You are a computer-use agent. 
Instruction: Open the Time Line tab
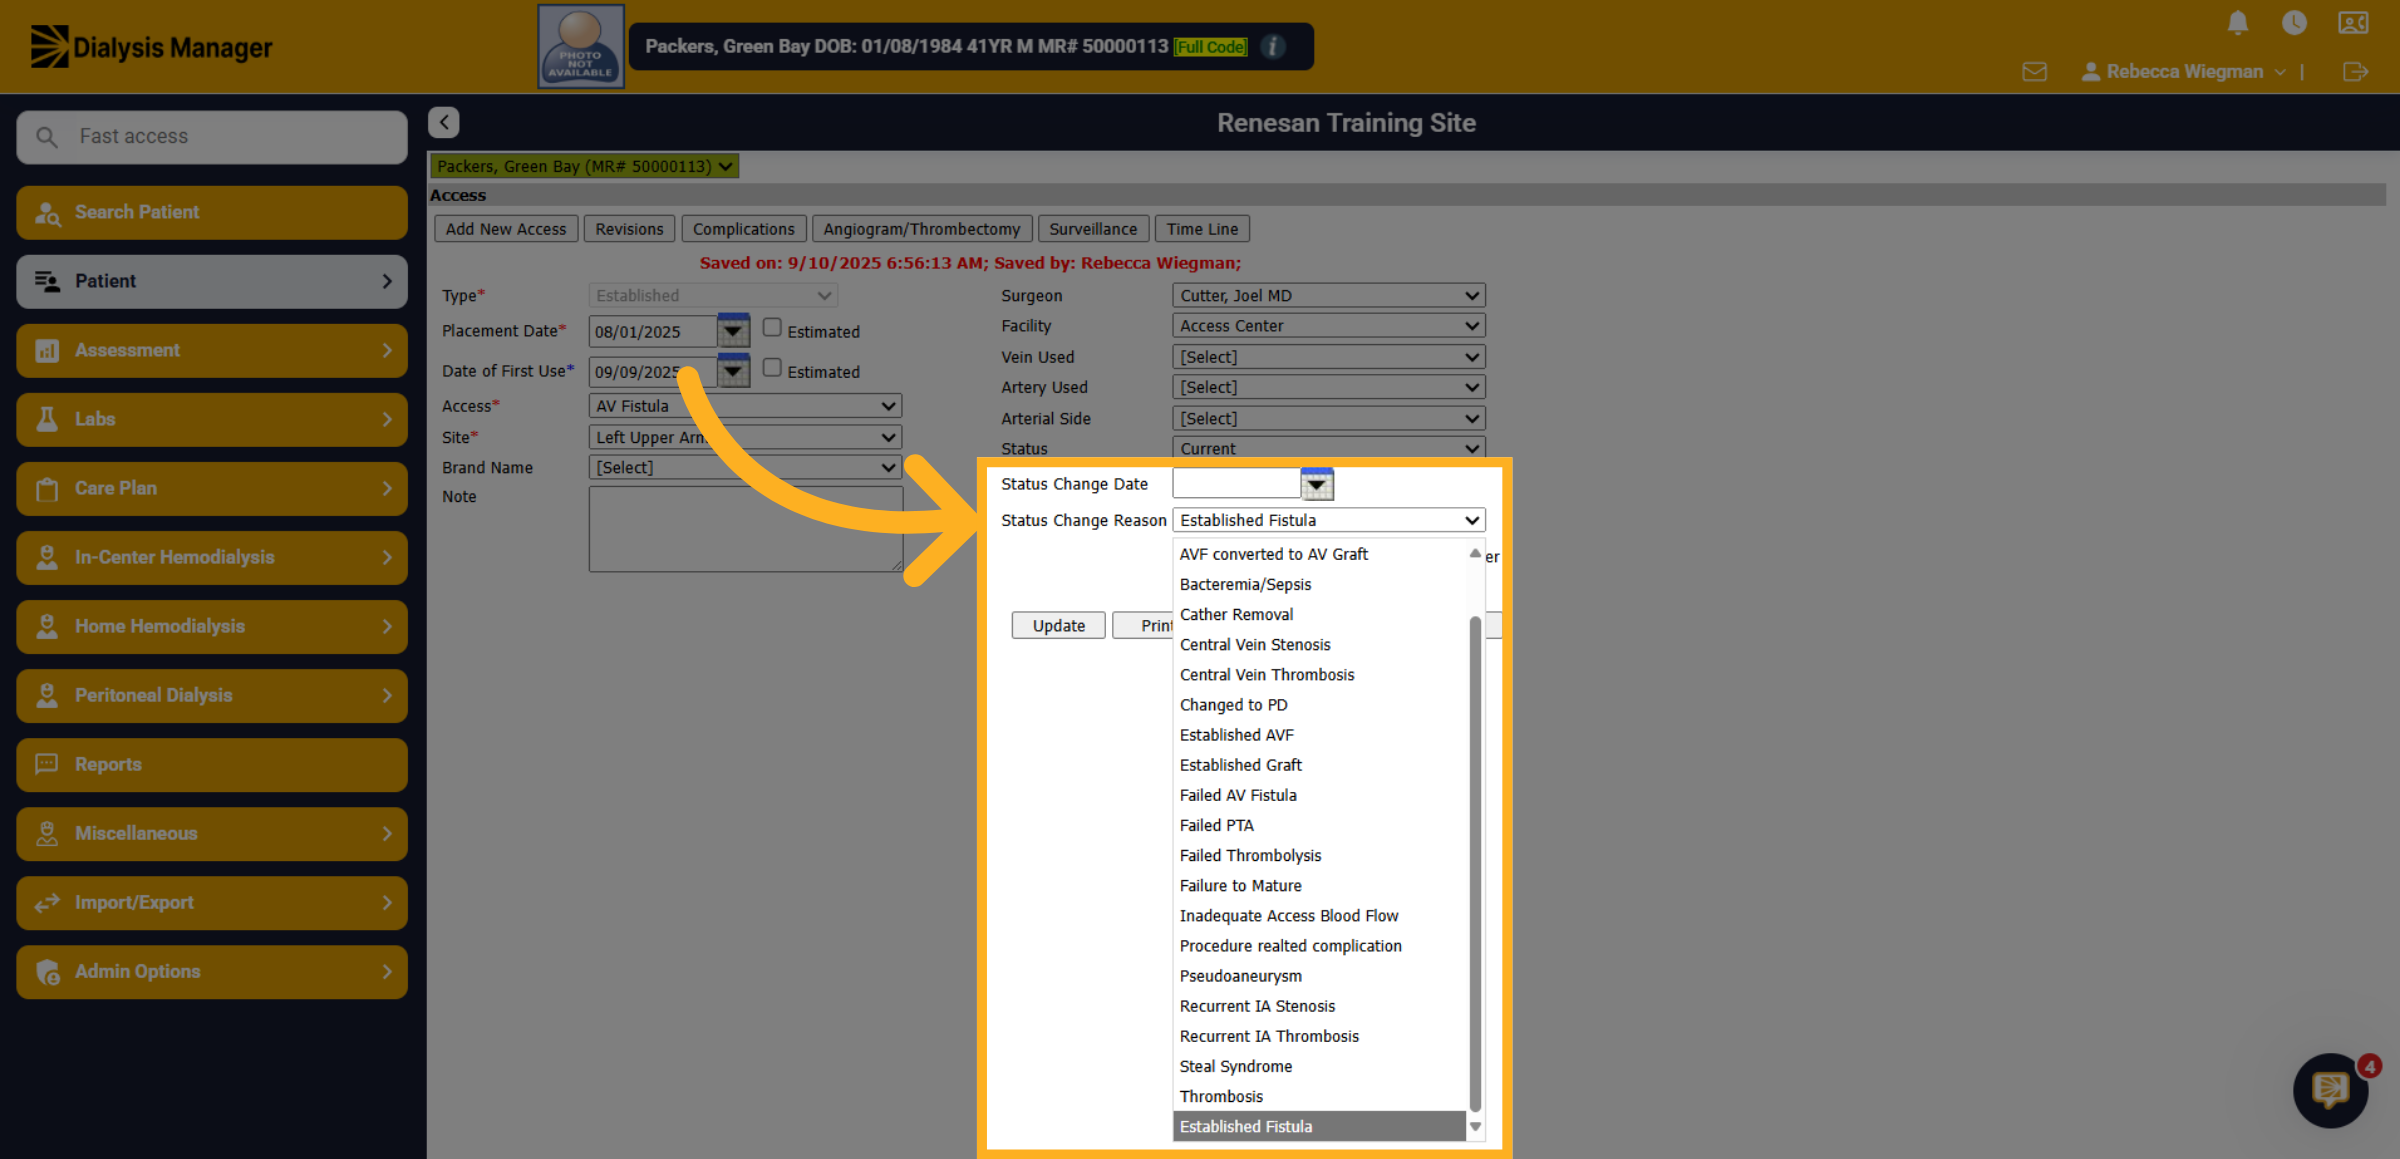click(x=1202, y=229)
